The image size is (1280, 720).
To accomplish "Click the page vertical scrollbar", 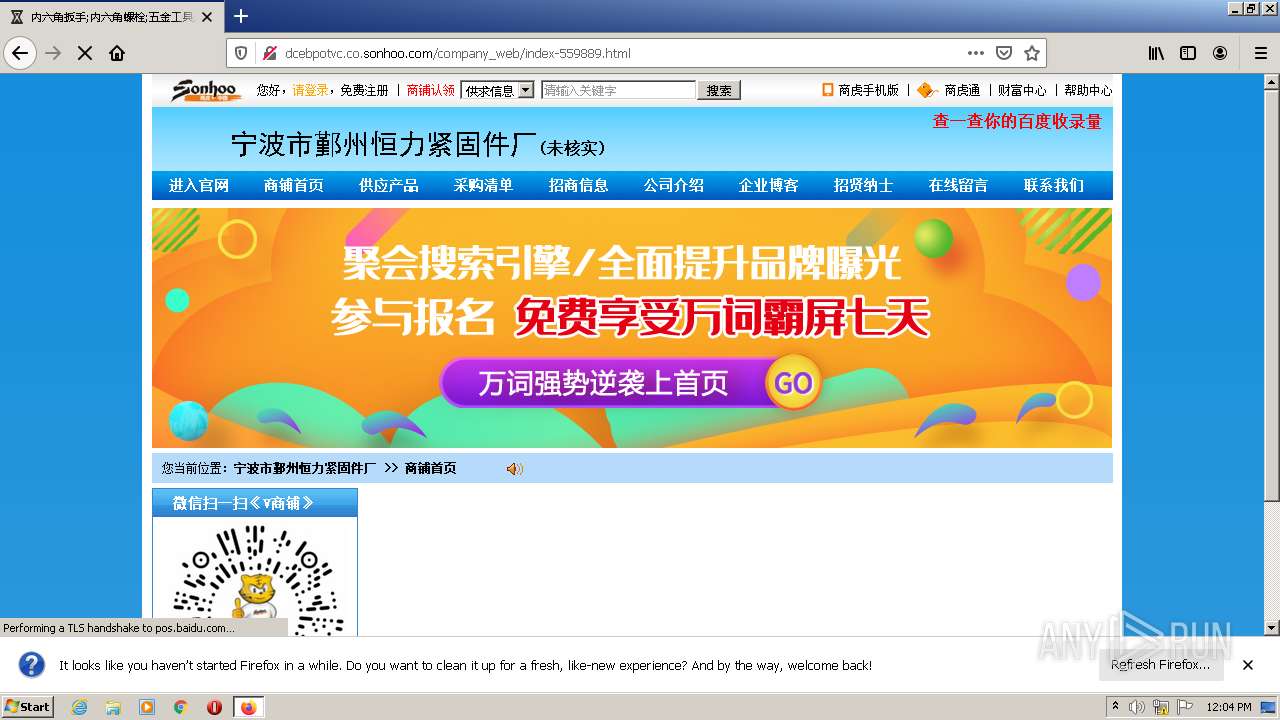I will tap(1272, 355).
